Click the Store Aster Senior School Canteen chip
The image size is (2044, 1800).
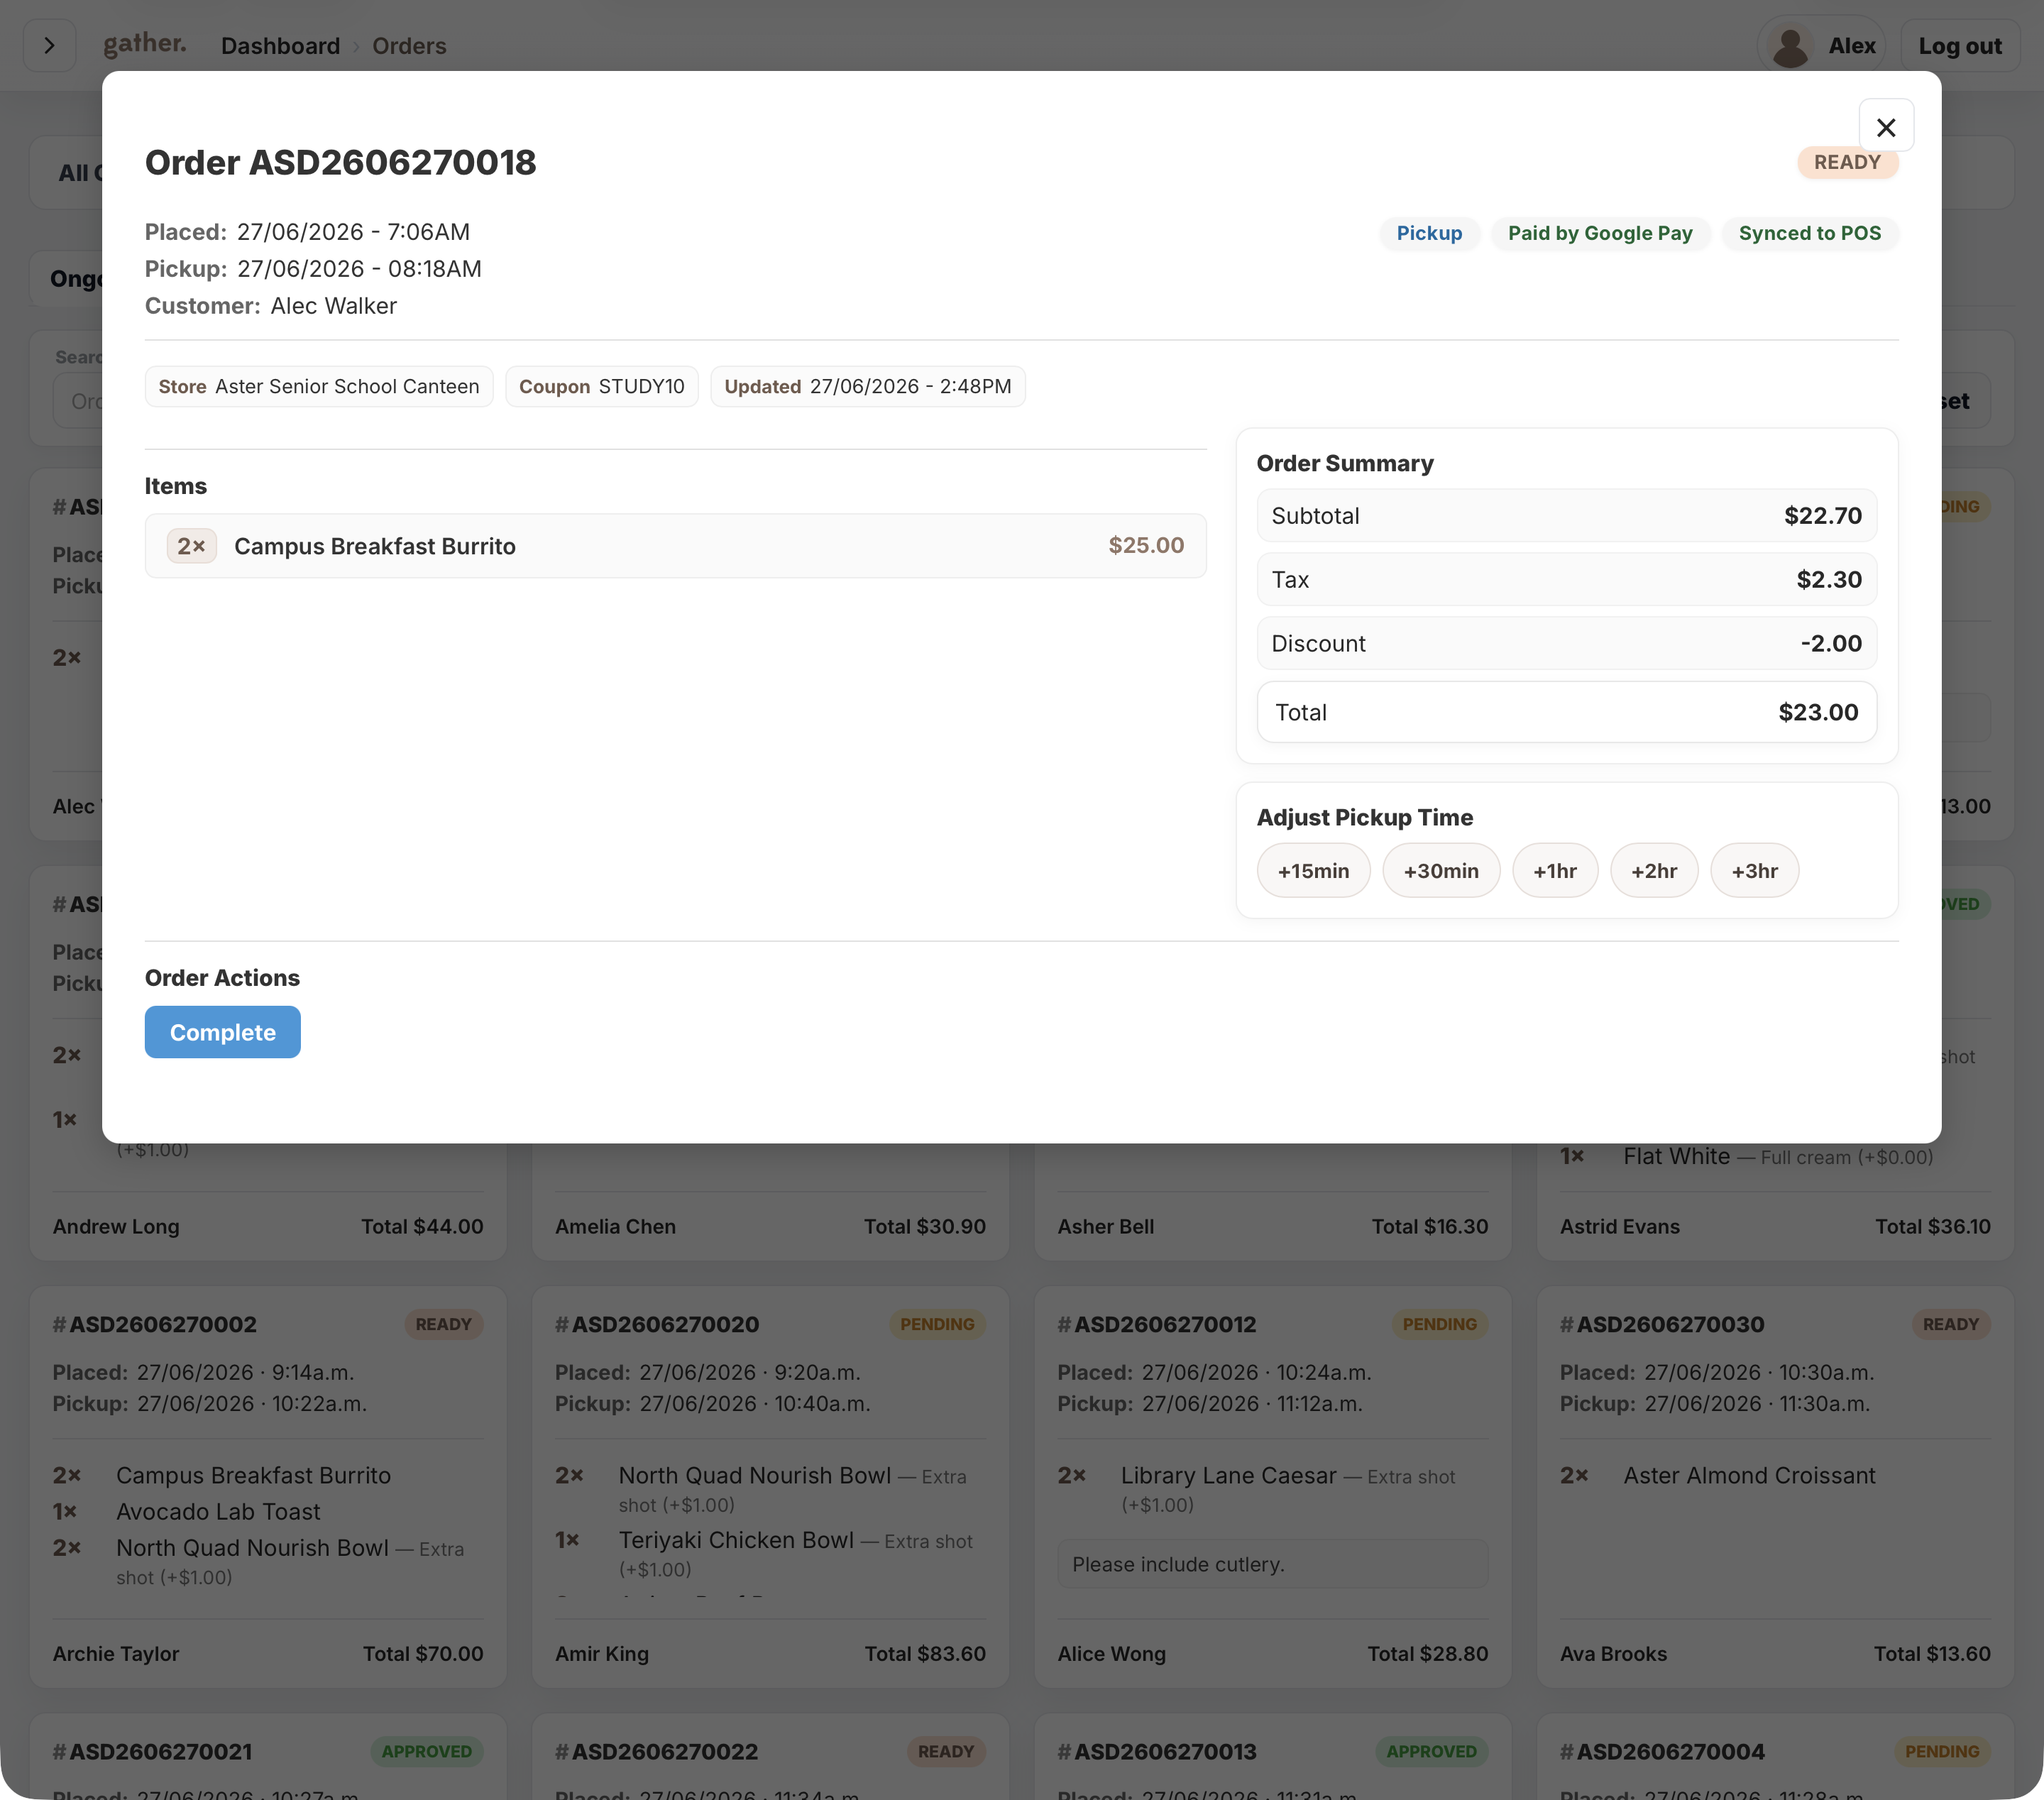pos(319,386)
